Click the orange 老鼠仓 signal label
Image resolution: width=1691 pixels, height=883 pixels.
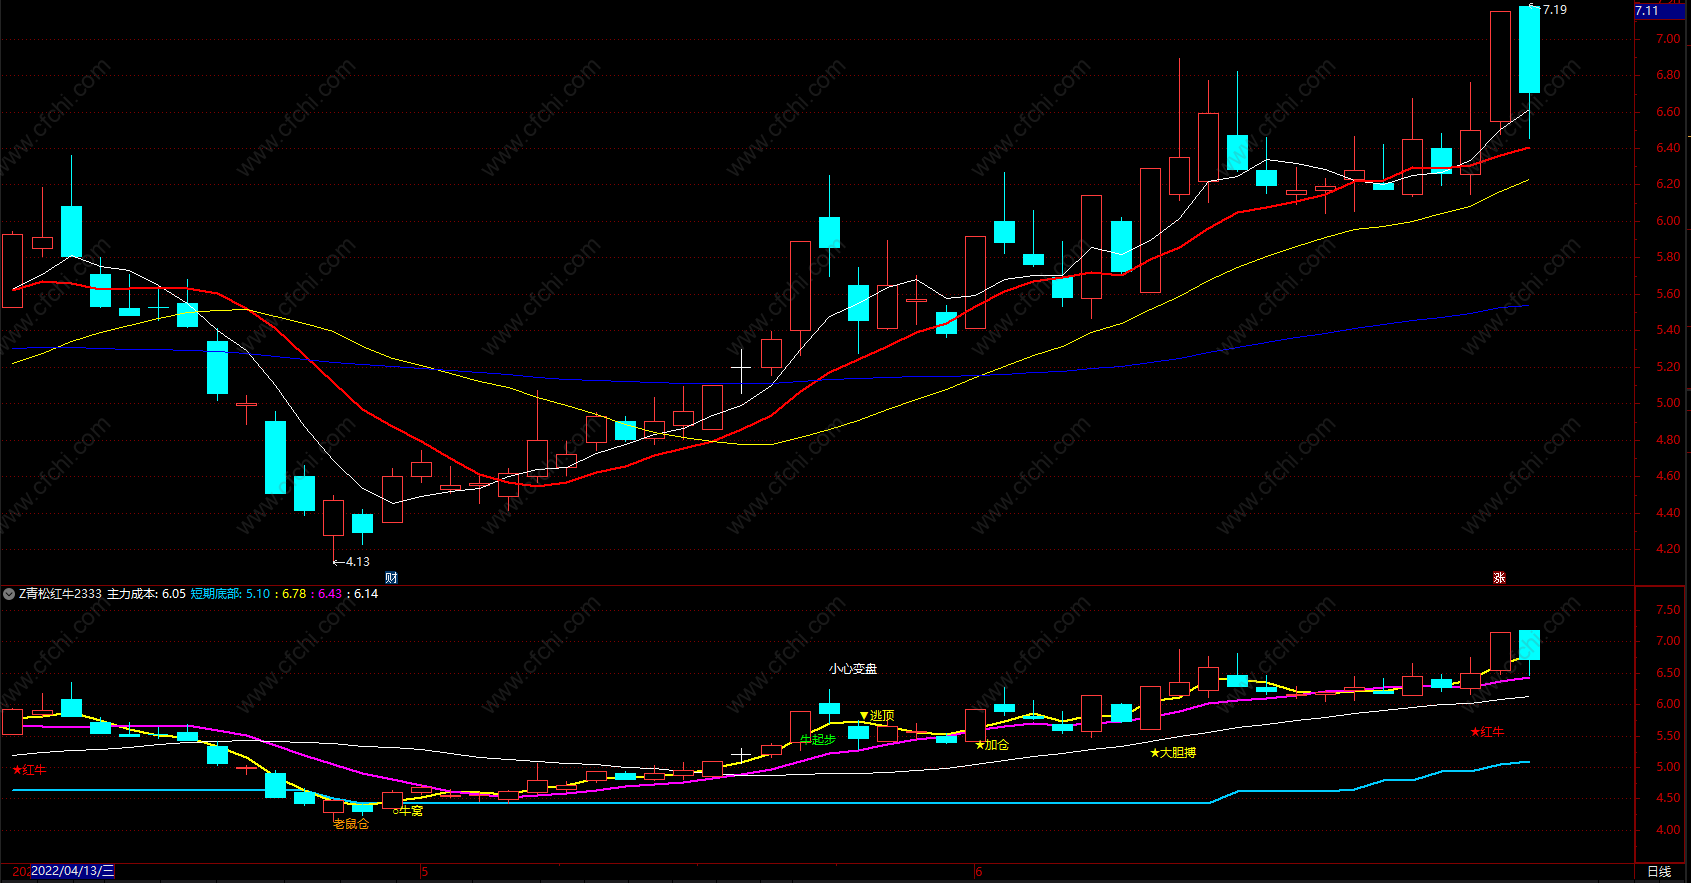point(351,824)
